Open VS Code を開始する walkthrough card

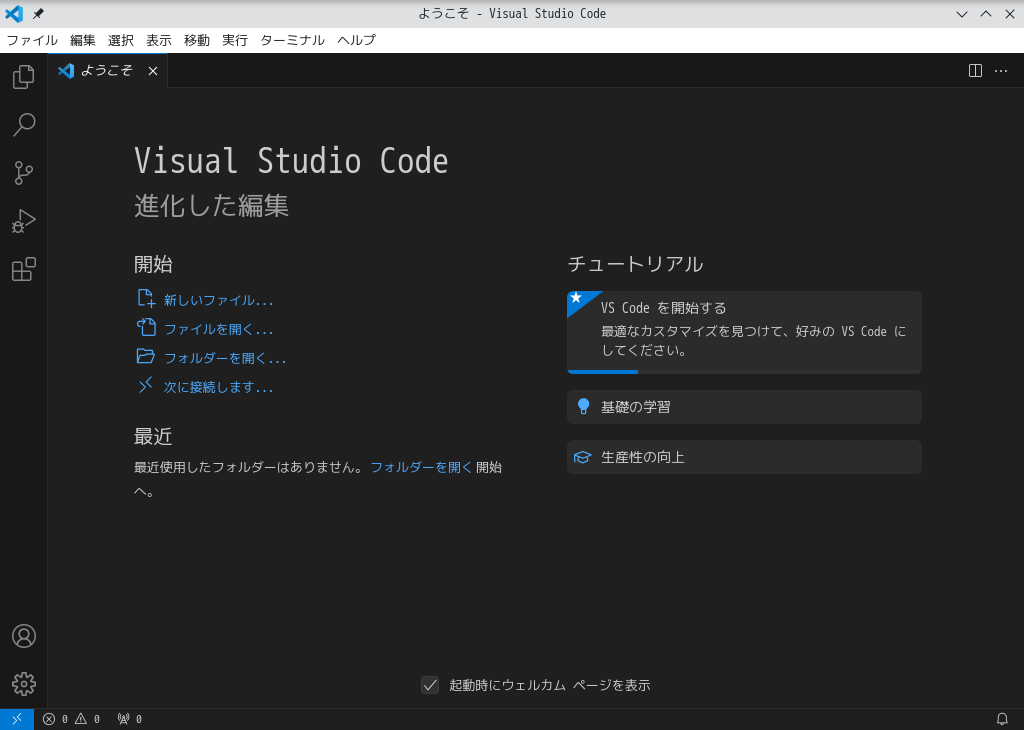[744, 332]
